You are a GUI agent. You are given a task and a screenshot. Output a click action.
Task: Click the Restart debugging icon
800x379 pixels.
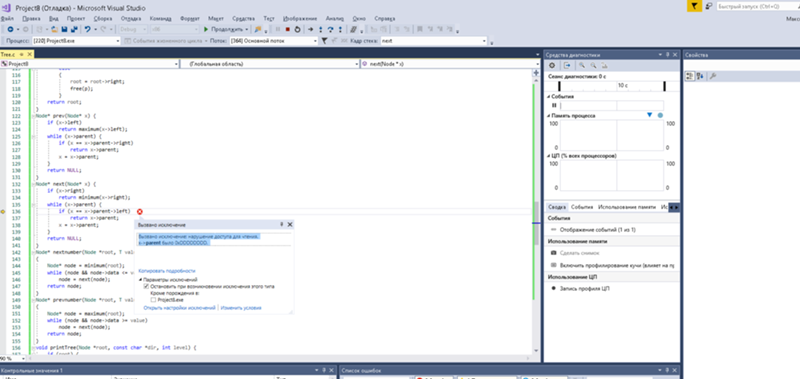tap(297, 30)
